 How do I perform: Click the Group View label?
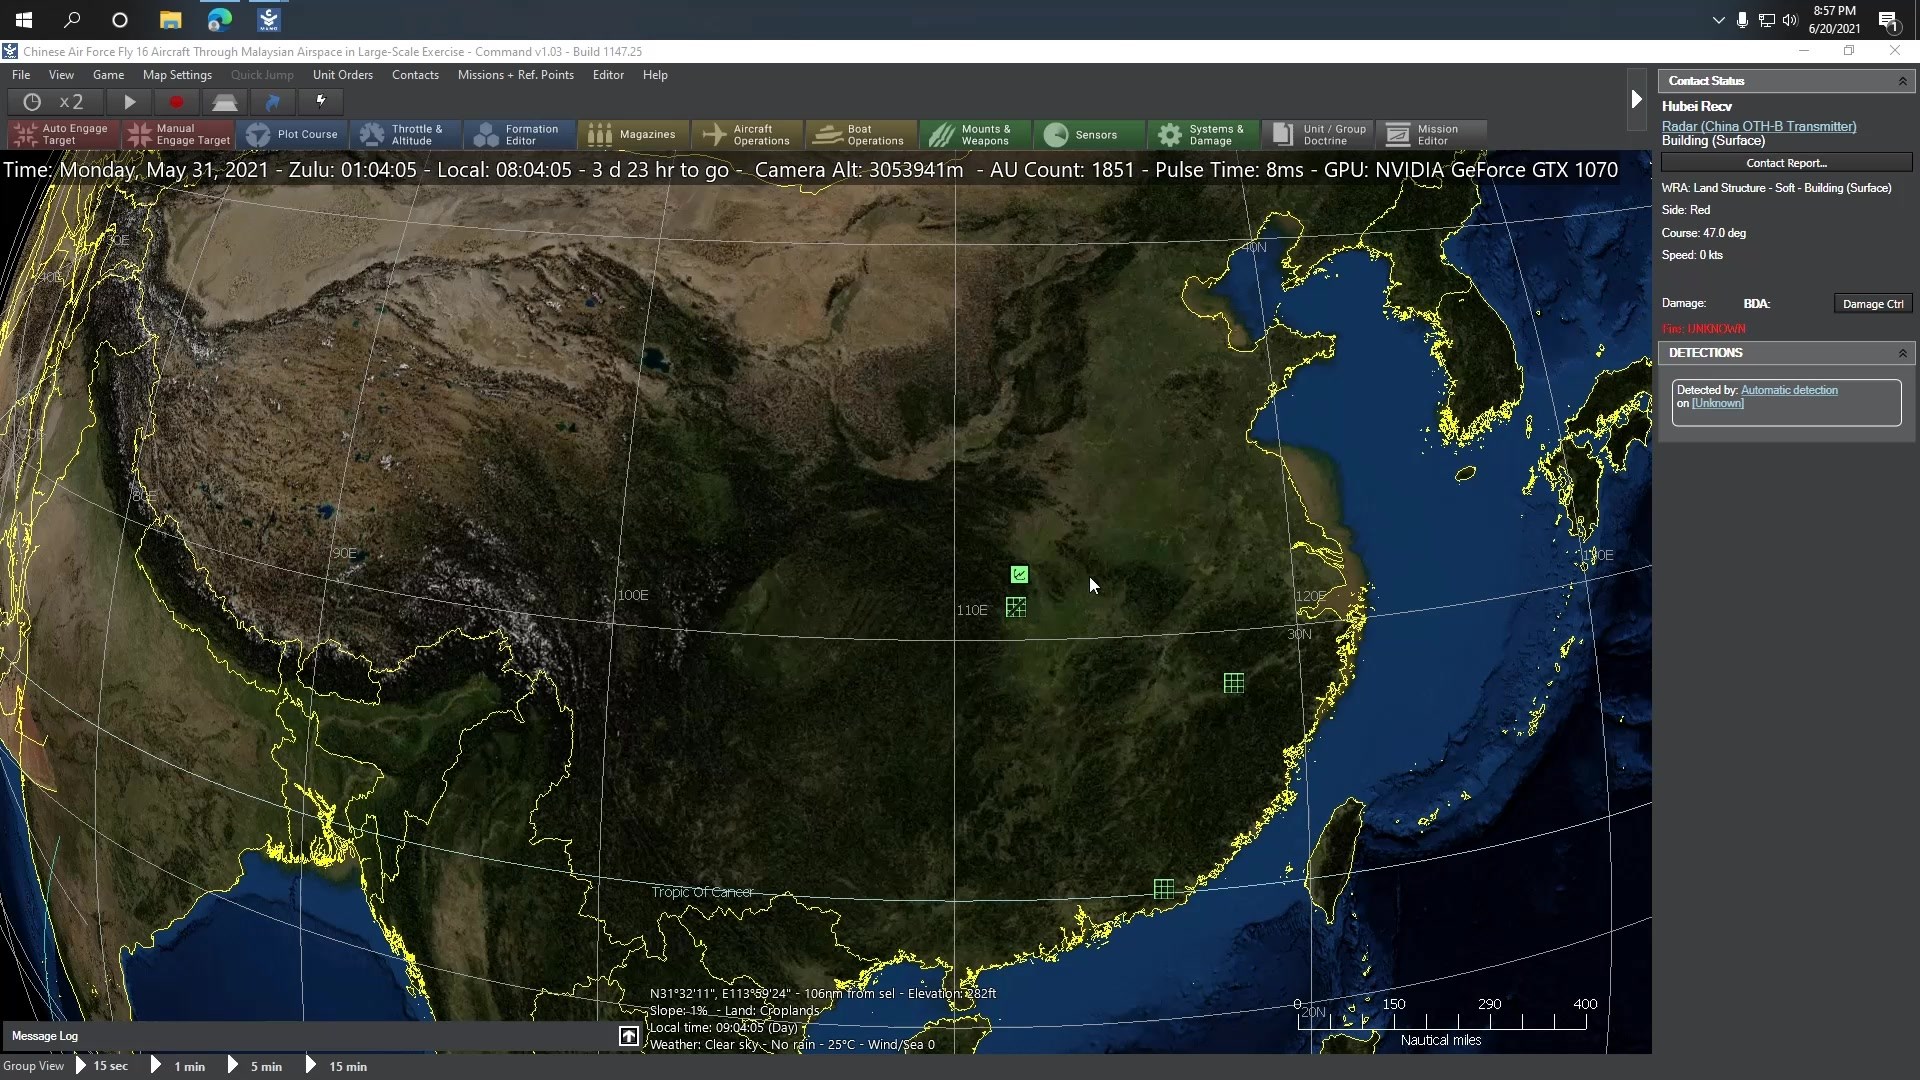pos(33,1066)
